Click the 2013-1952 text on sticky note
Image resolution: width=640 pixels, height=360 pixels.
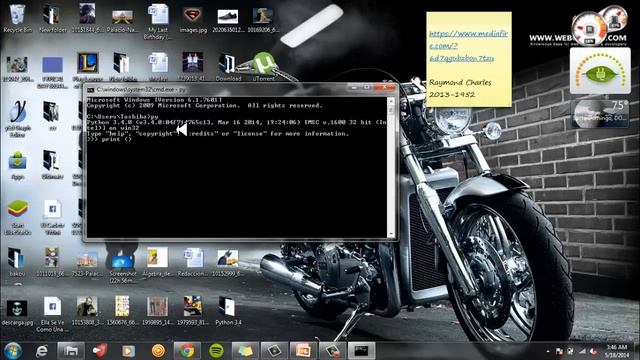(x=452, y=95)
